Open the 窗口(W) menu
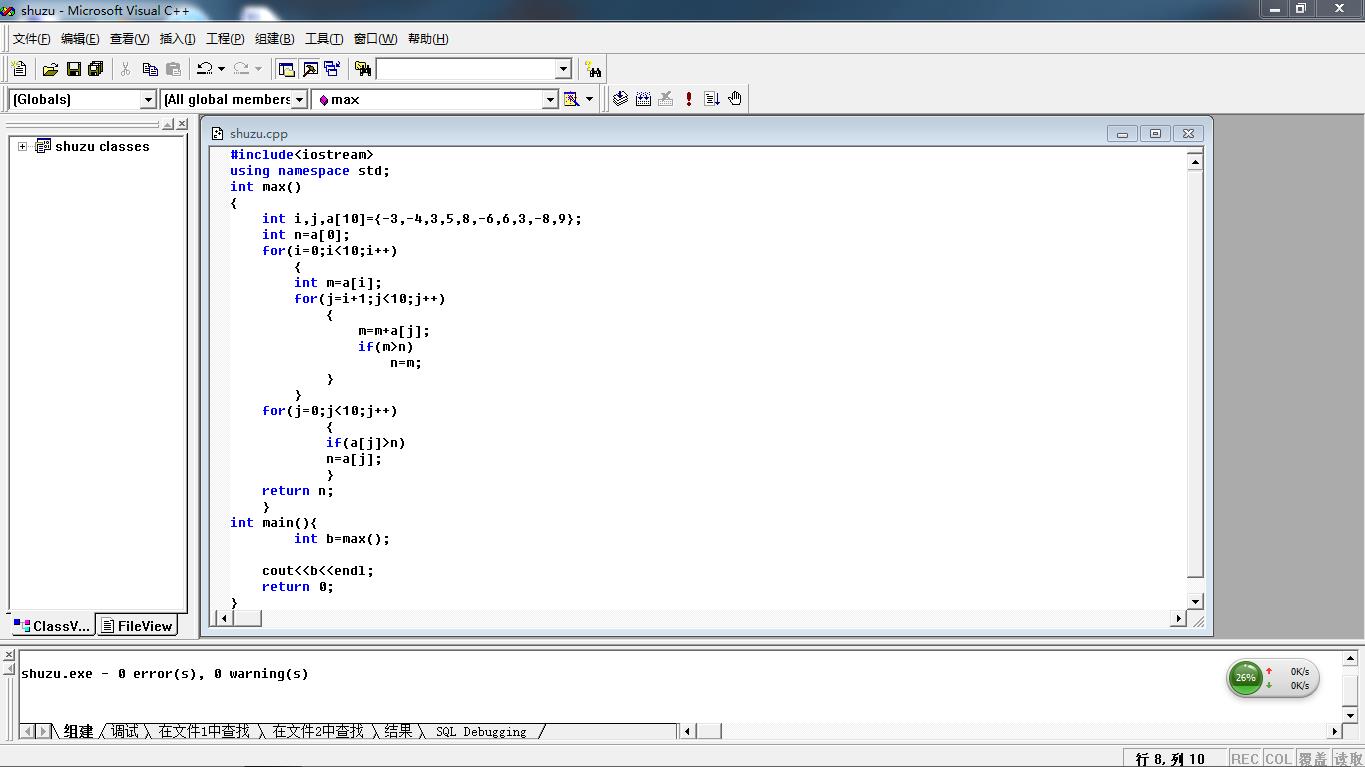This screenshot has height=767, width=1365. click(375, 39)
